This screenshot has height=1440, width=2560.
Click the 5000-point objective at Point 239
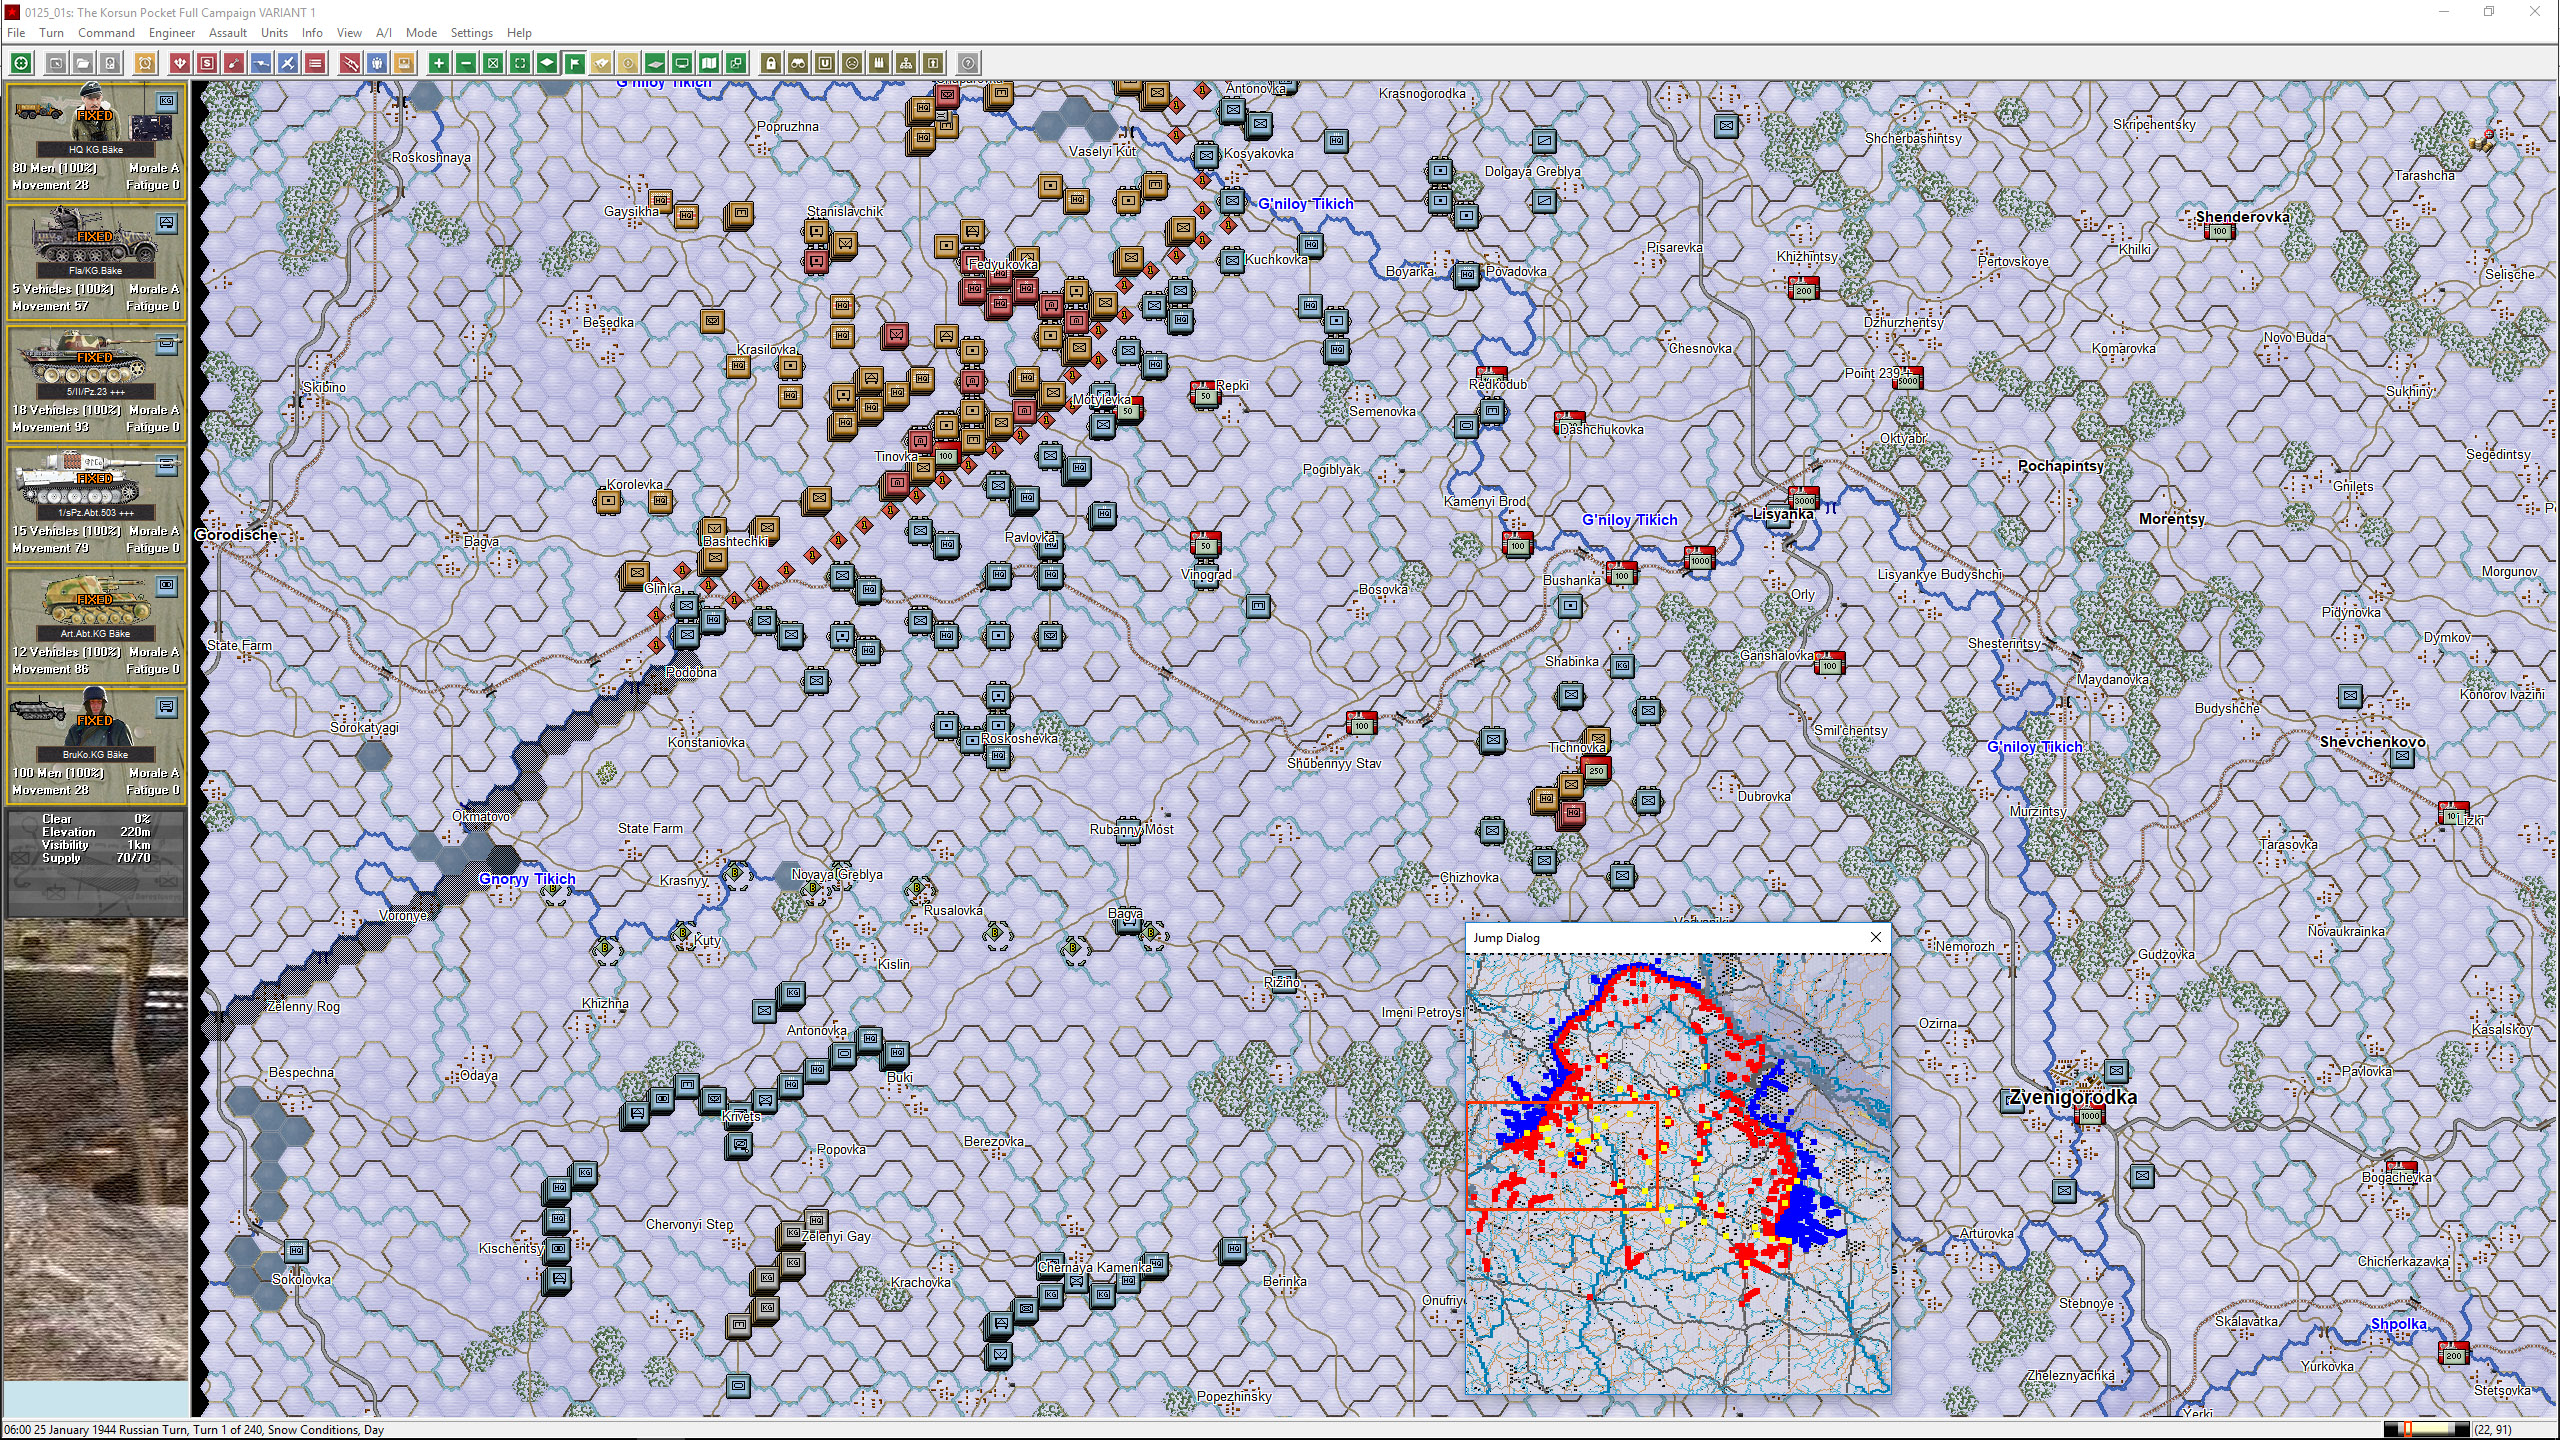(1908, 379)
